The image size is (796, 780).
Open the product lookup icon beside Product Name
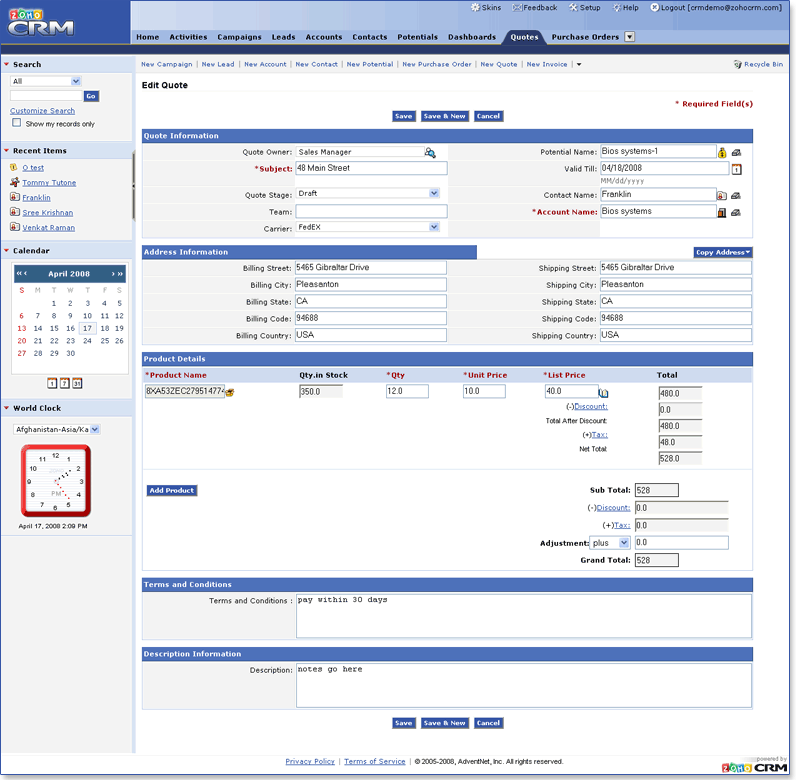[x=230, y=392]
